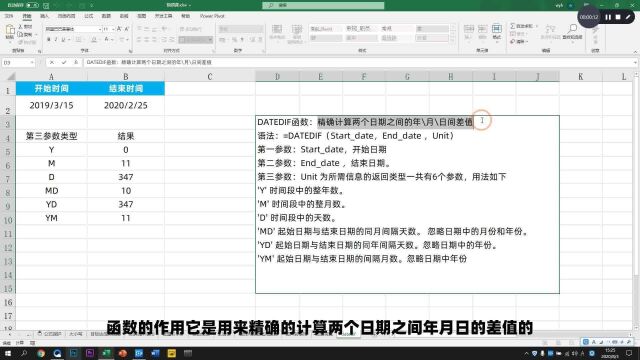This screenshot has height=360, width=640.
Task: Click the Copy icon in the ribbon
Action: [20, 35]
